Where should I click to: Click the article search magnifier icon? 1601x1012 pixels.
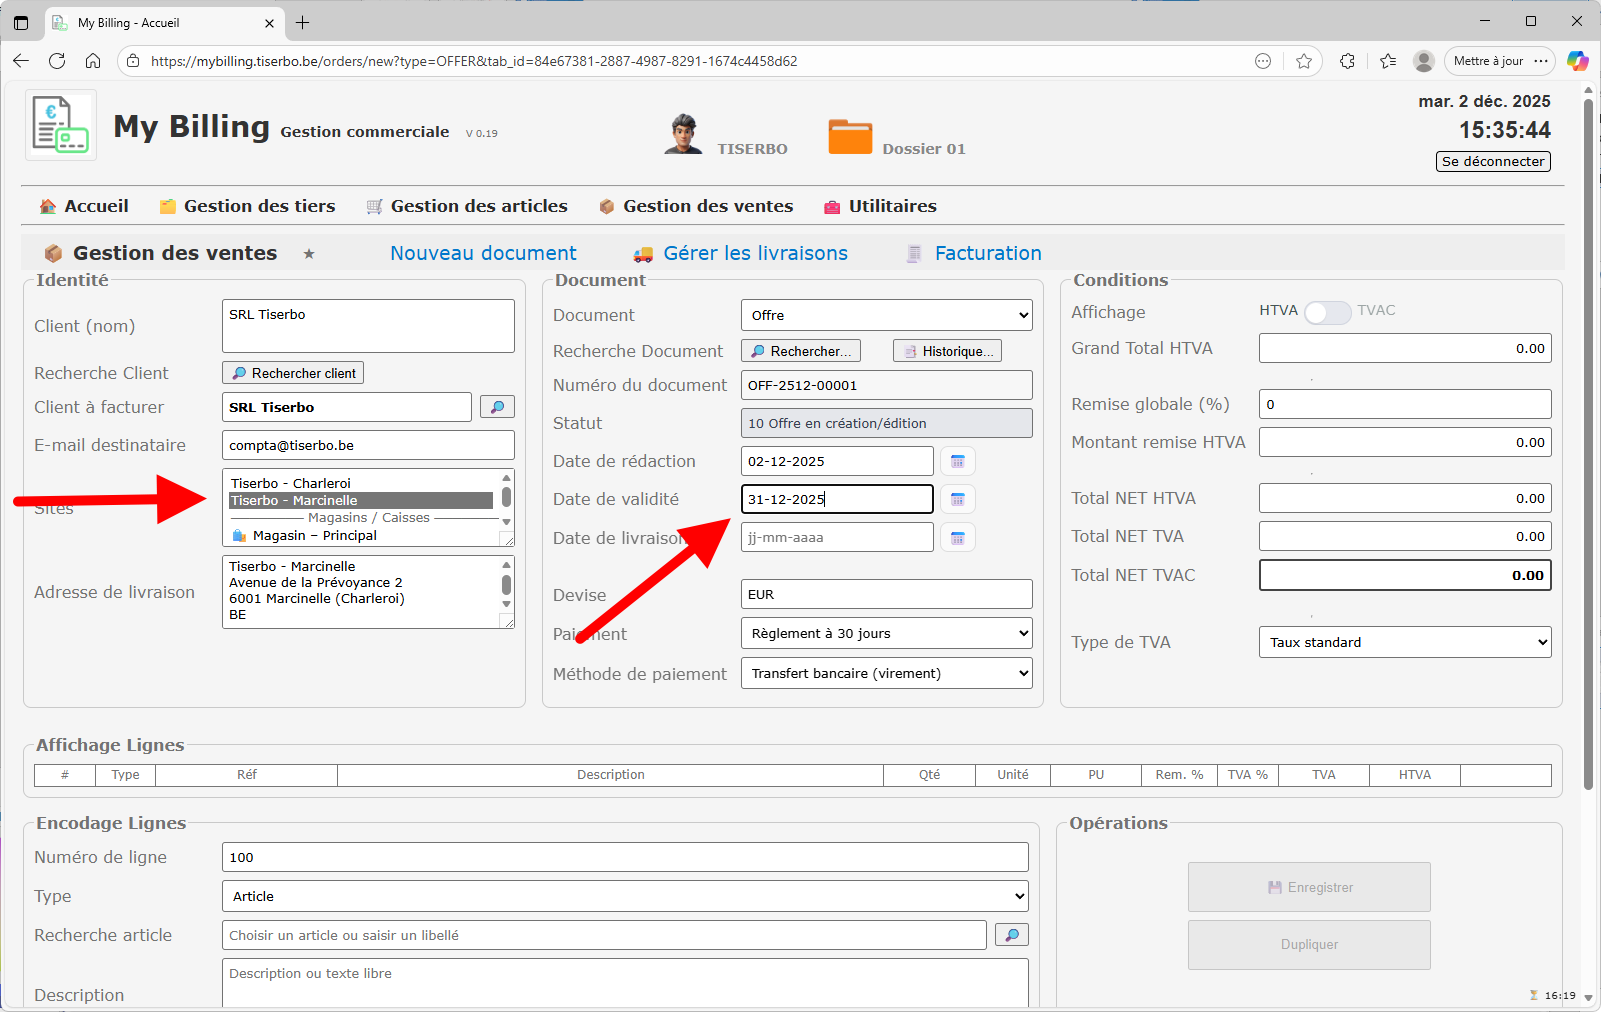(x=1011, y=935)
